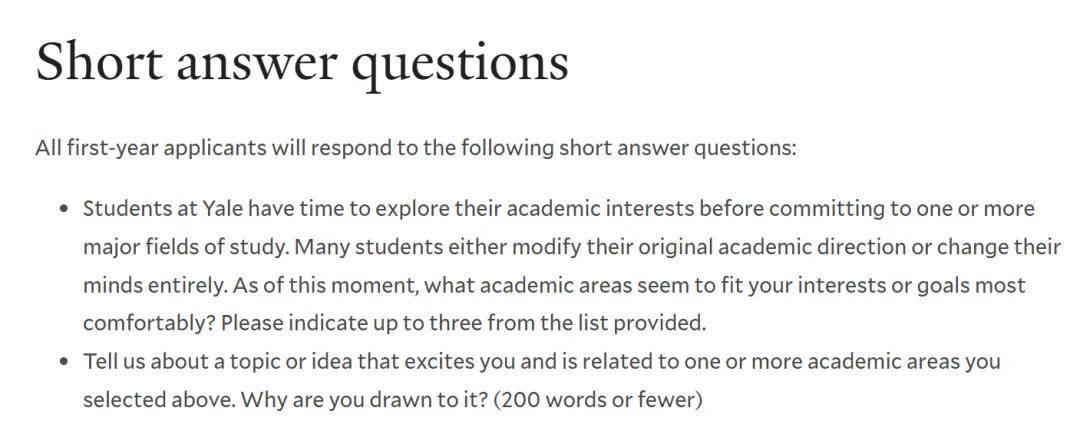1080x431 pixels.
Task: Click the words "short answer questions:" in intro
Action: (x=677, y=148)
